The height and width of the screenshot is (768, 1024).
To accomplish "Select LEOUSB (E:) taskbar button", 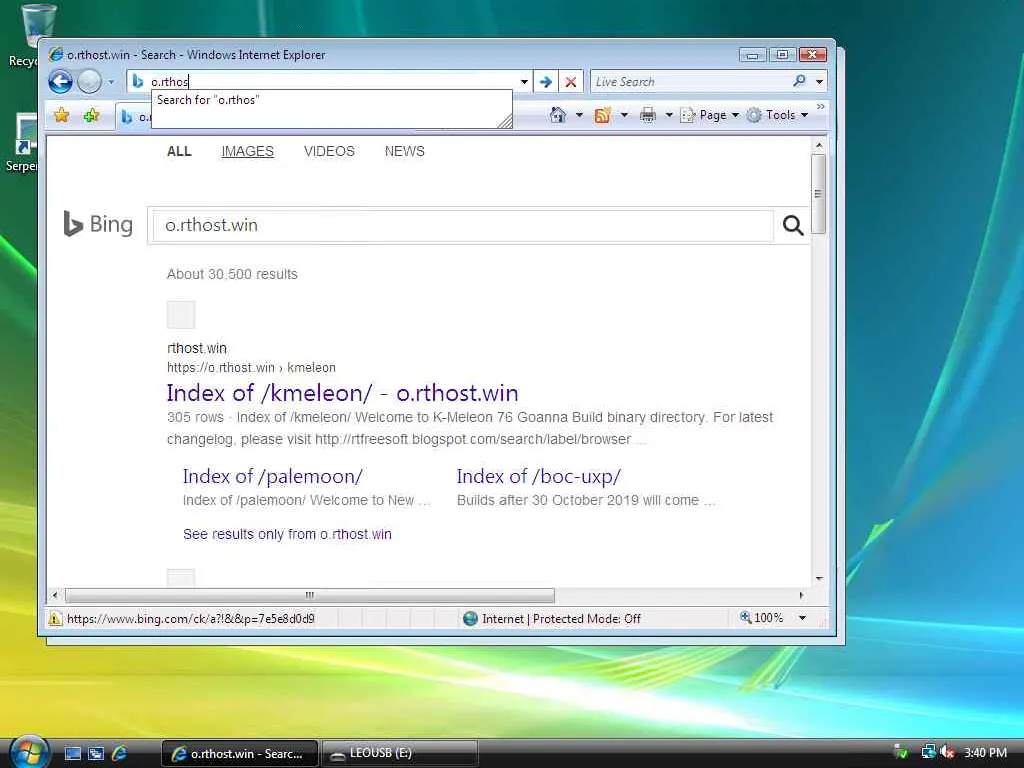I will [400, 754].
